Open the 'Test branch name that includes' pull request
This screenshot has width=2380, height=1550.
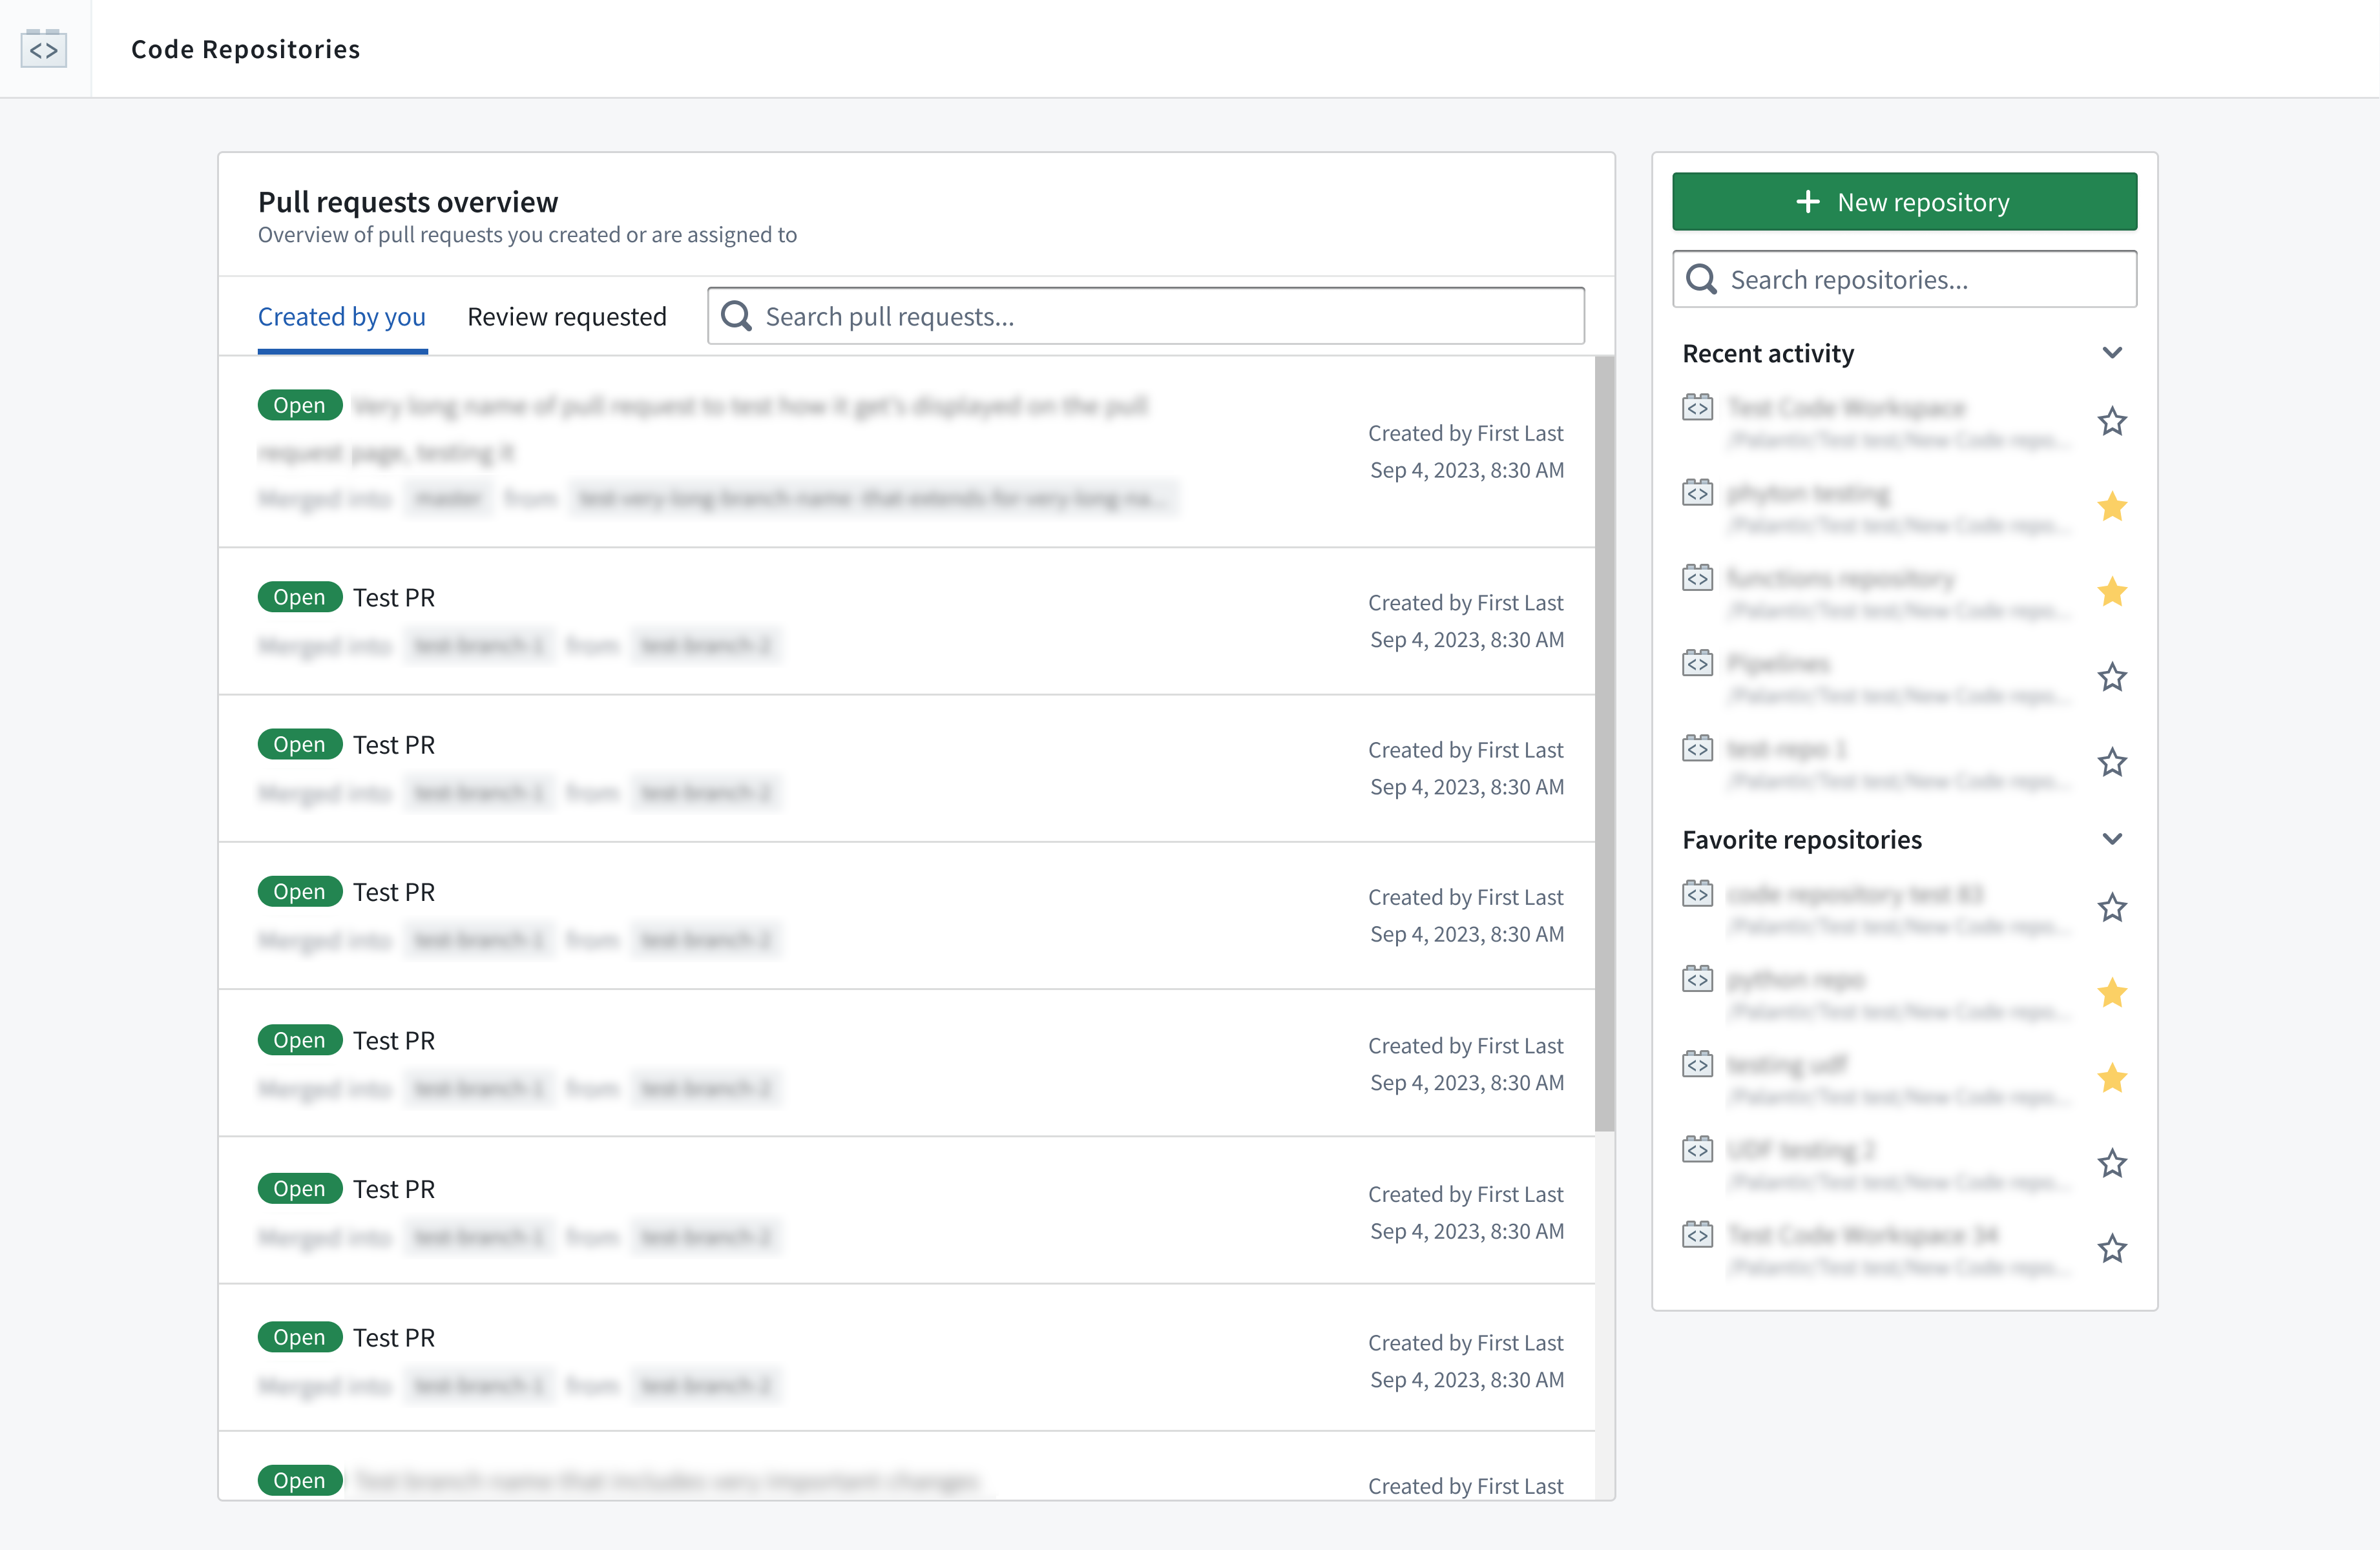(x=906, y=1466)
